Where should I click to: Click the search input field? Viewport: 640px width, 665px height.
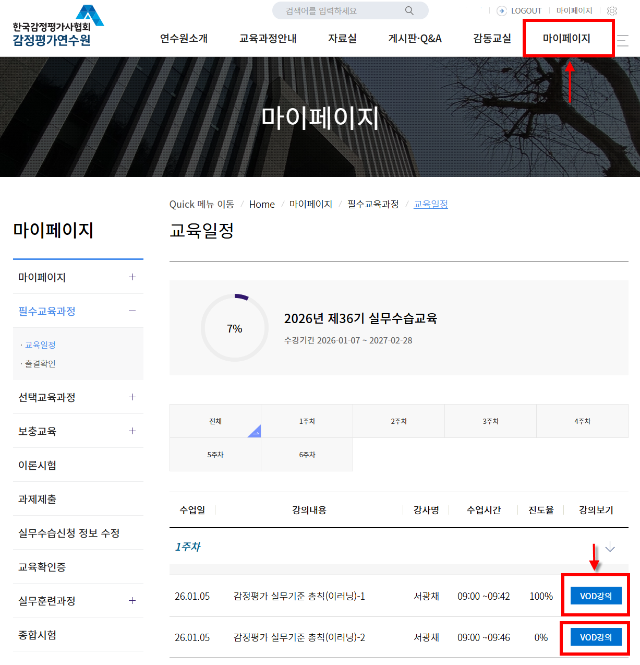click(x=350, y=11)
